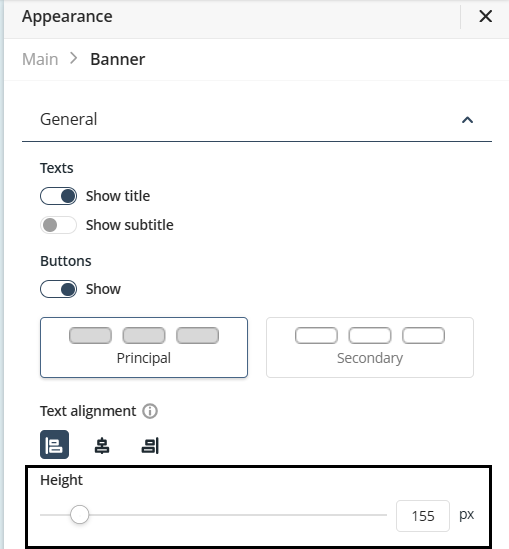Turn off the Buttons Show switch

[58, 289]
